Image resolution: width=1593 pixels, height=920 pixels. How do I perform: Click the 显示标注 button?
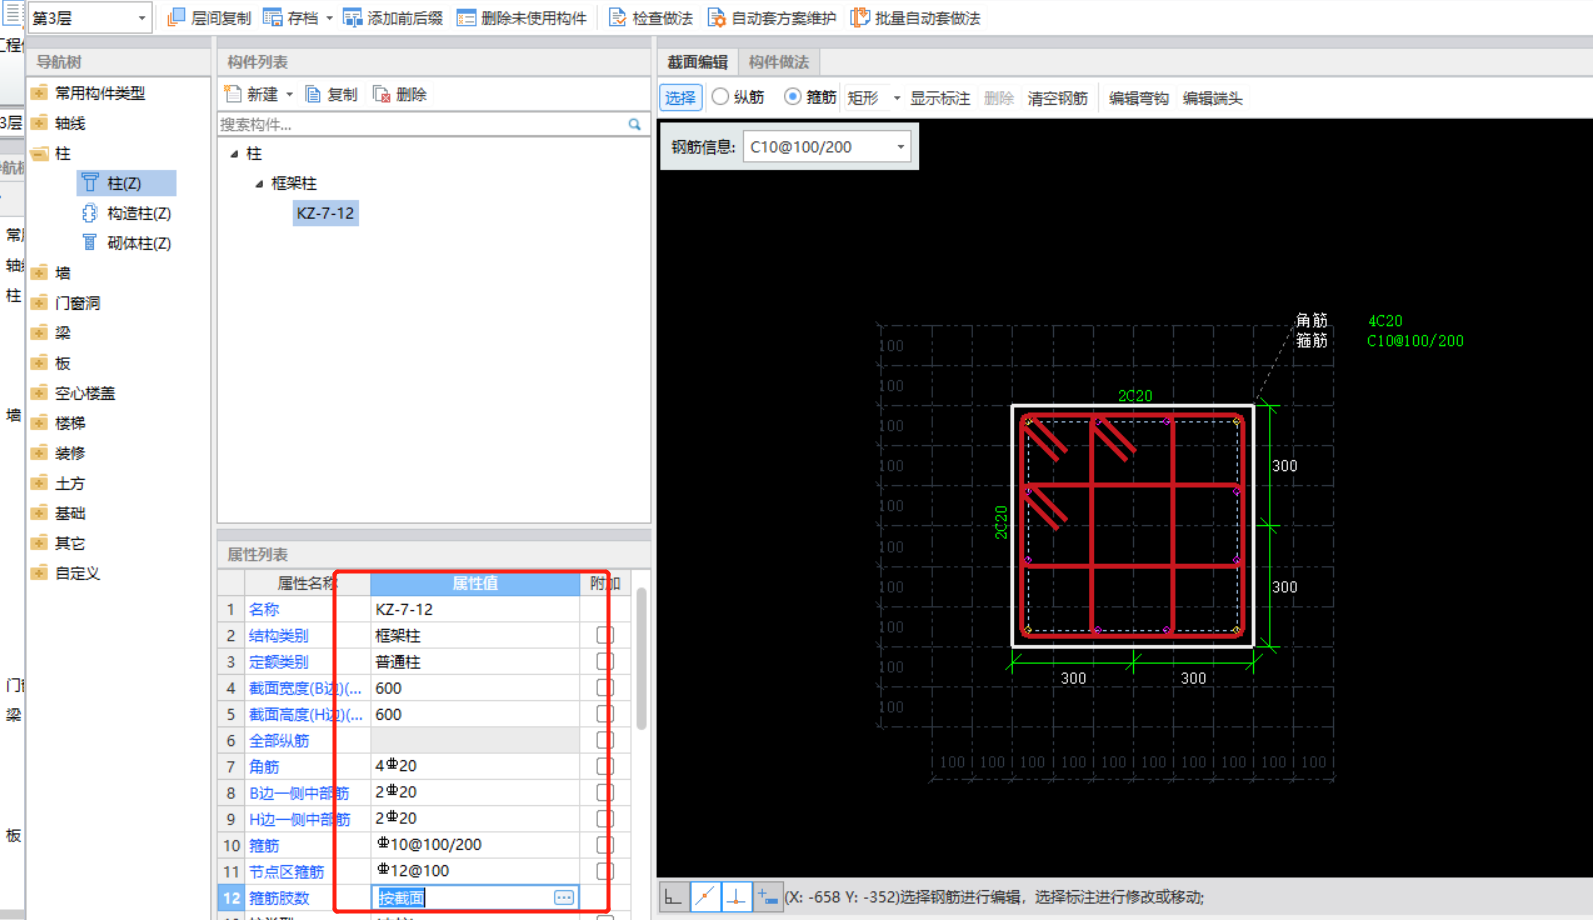coord(940,98)
